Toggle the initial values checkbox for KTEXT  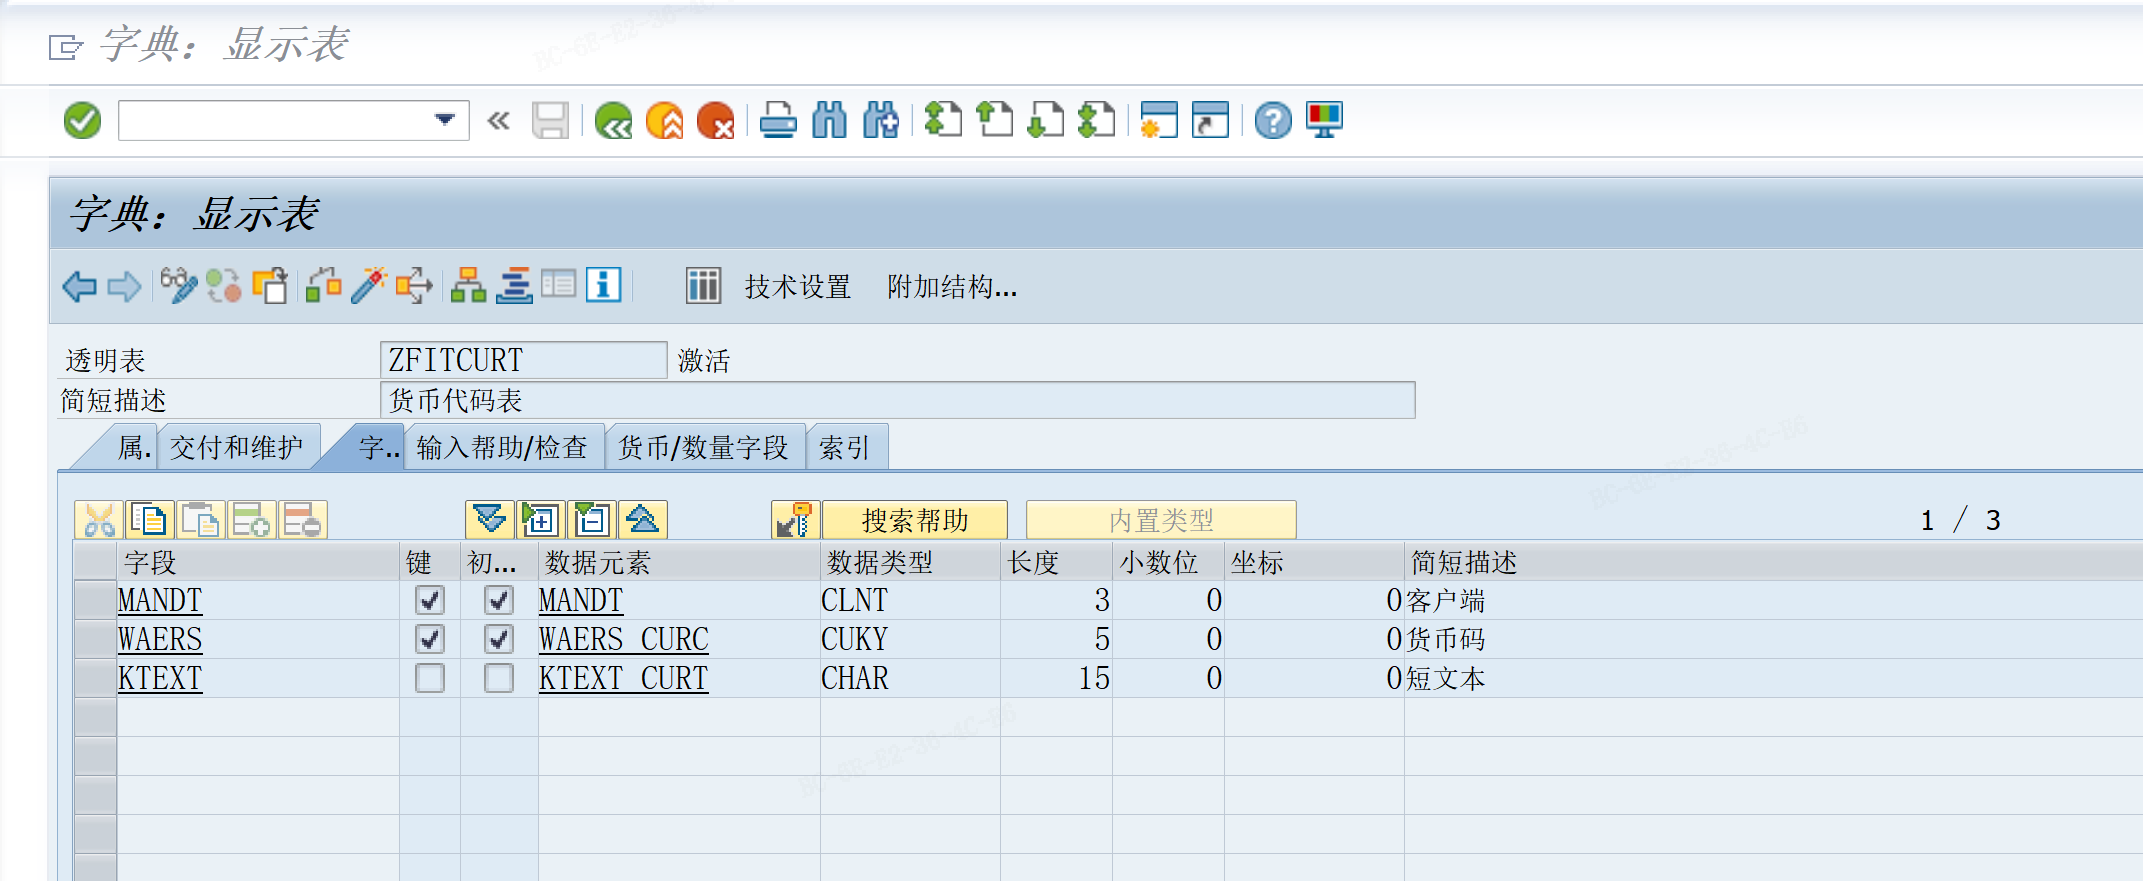(x=499, y=678)
